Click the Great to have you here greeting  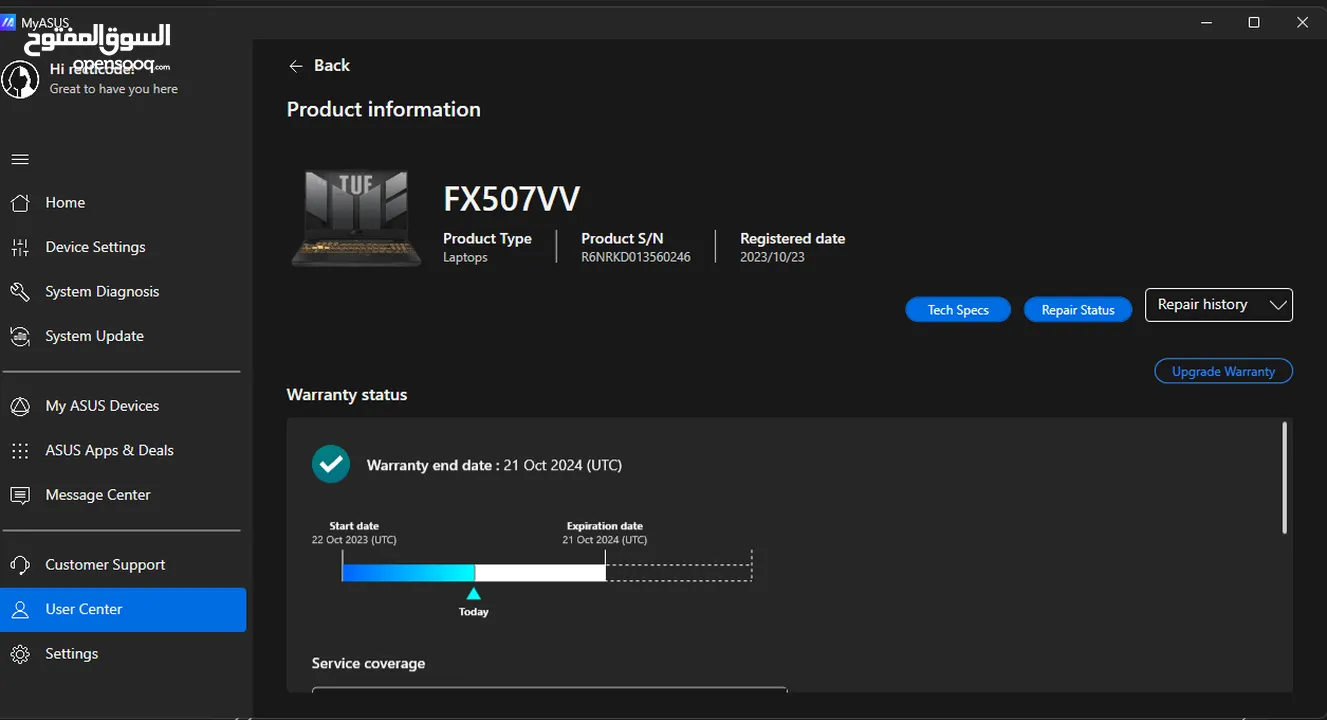click(114, 89)
